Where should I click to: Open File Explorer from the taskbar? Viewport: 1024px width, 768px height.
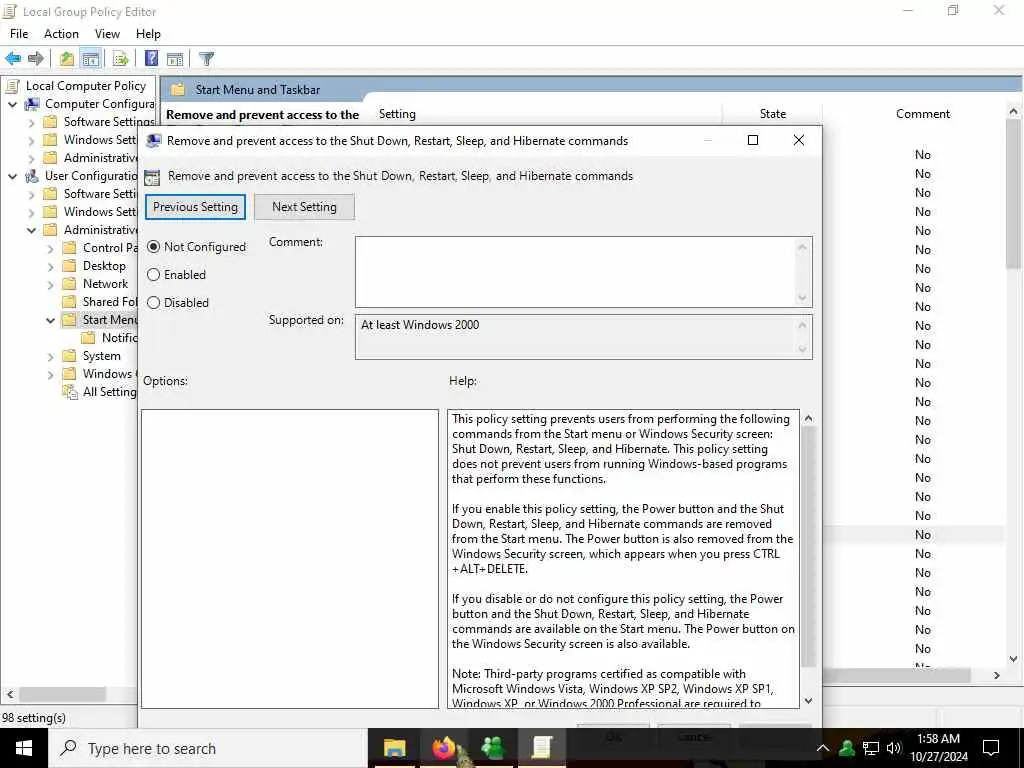(394, 748)
